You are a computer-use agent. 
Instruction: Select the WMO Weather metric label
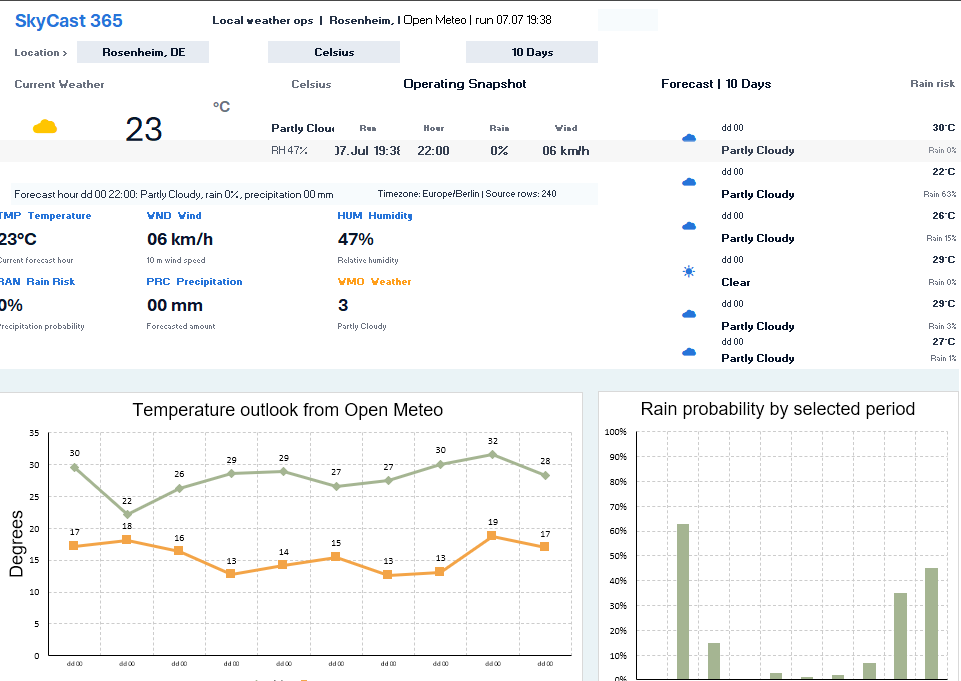[374, 282]
